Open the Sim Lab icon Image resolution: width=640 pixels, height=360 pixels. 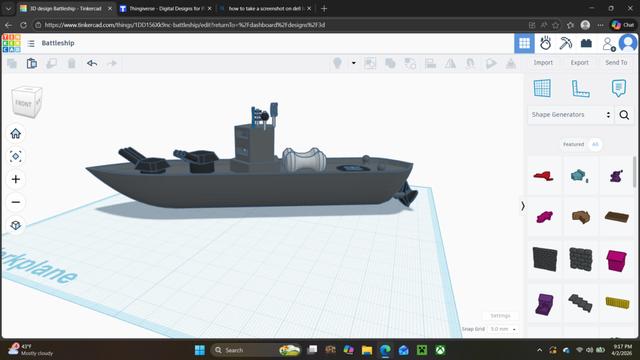[x=545, y=43]
